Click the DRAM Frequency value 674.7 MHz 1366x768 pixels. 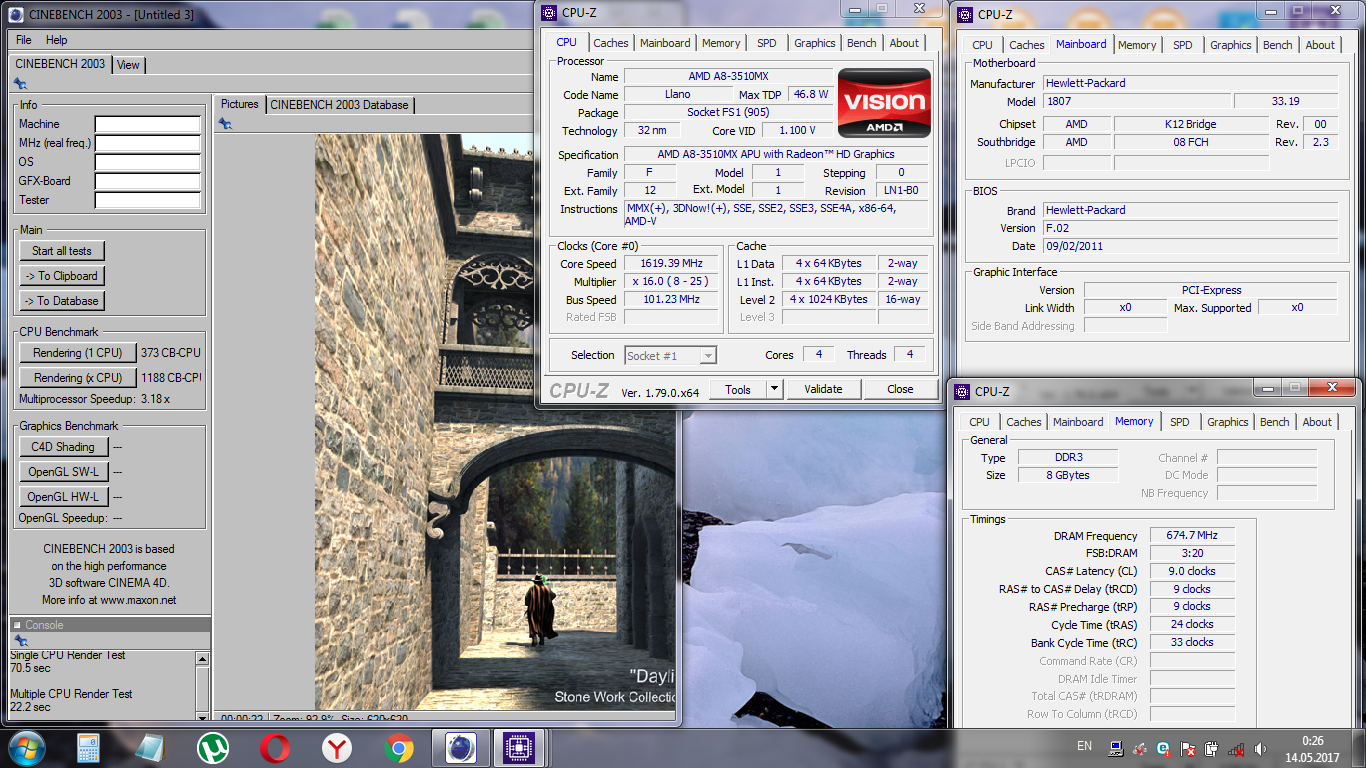tap(1193, 536)
